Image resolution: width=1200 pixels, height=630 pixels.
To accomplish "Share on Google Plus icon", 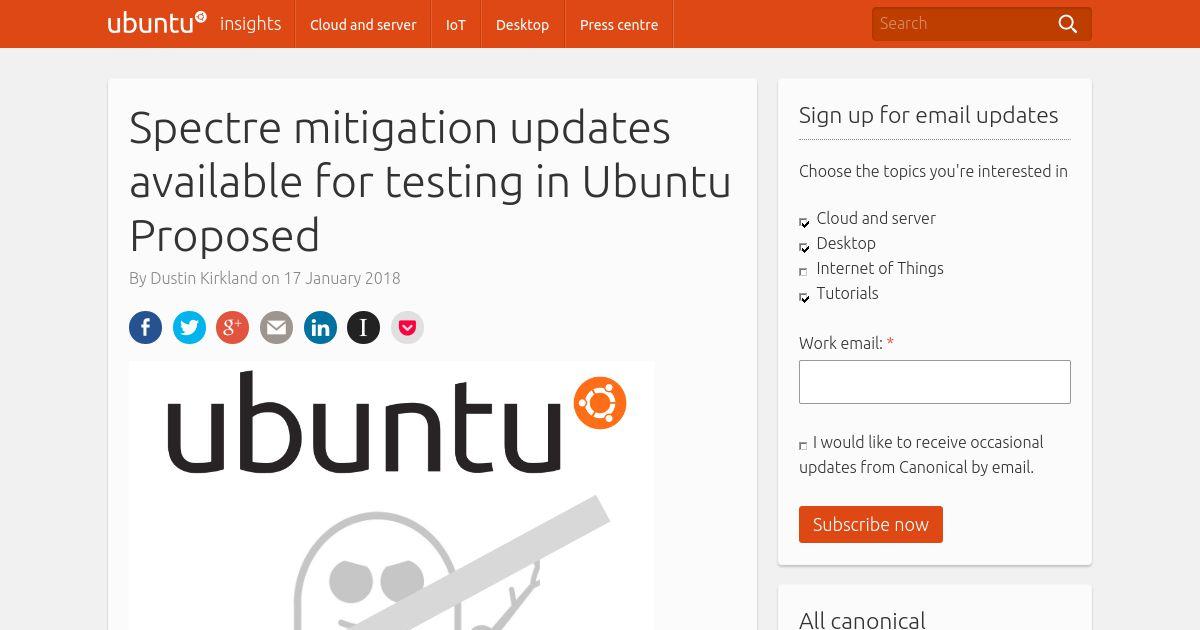I will 232,327.
